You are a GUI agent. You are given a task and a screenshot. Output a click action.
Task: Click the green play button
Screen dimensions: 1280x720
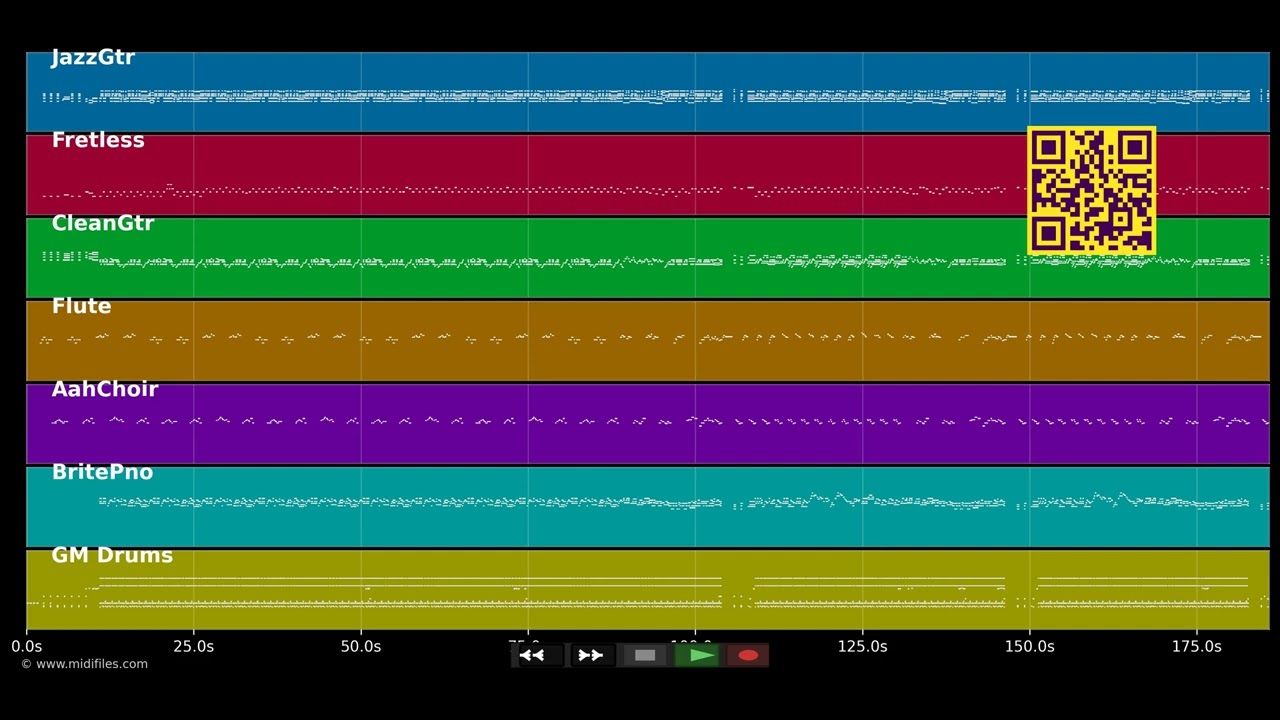point(699,655)
